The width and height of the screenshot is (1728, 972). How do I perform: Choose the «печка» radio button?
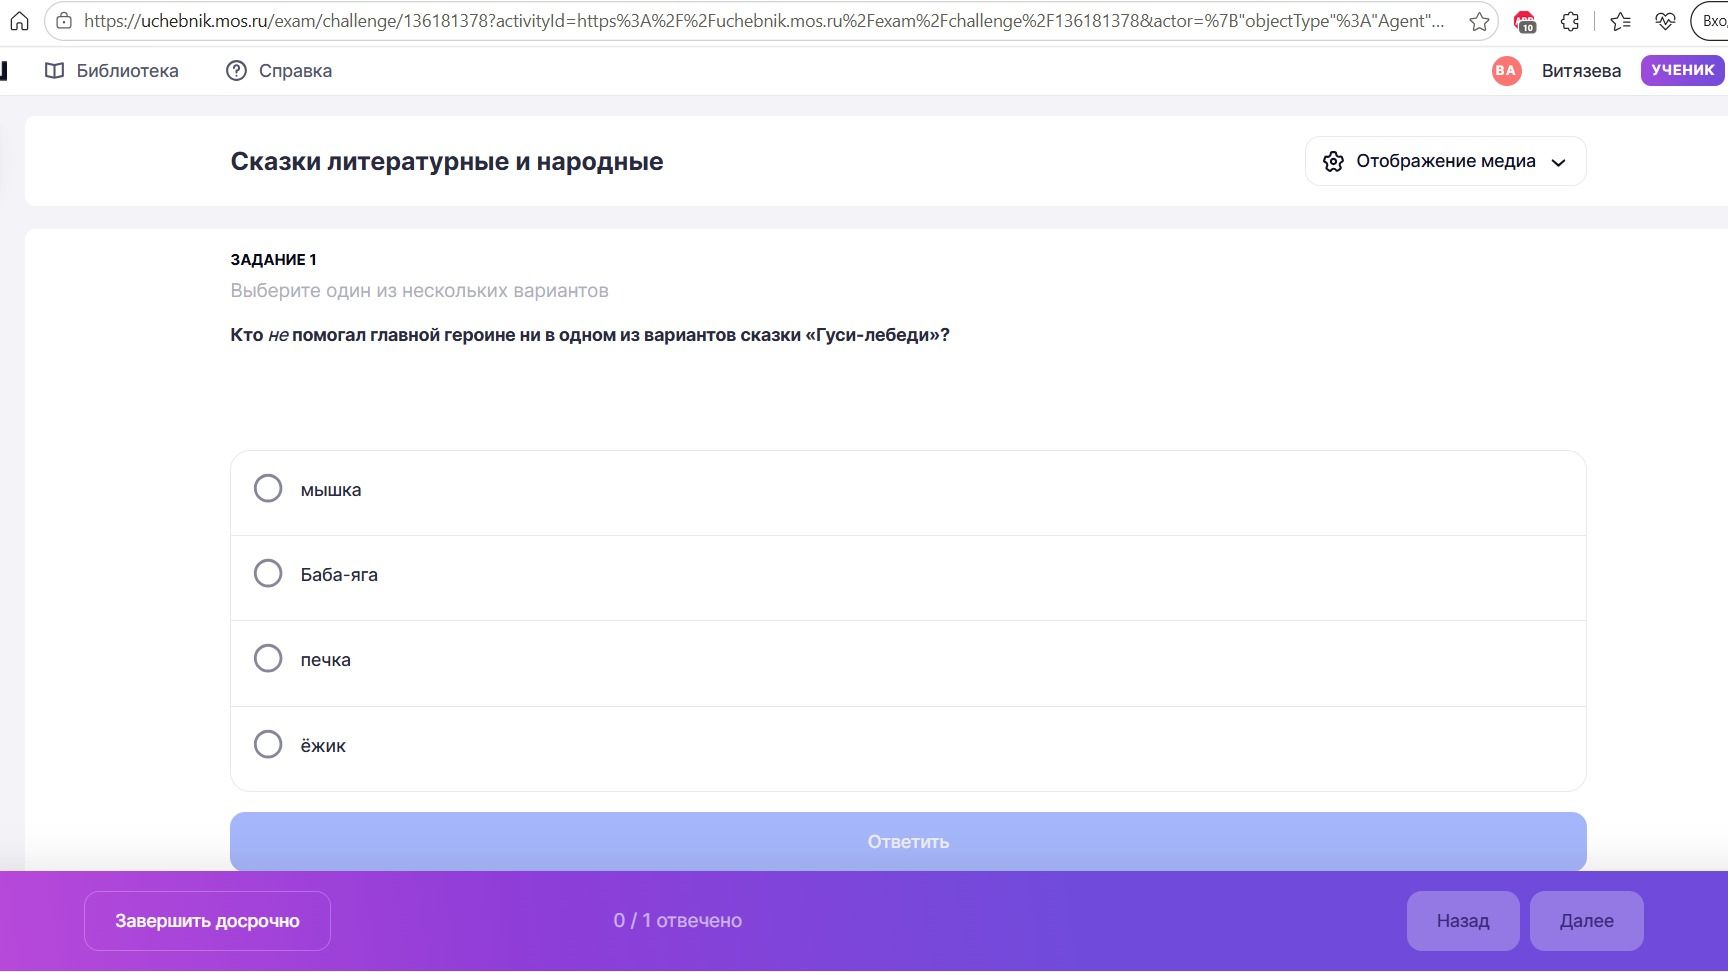point(268,658)
